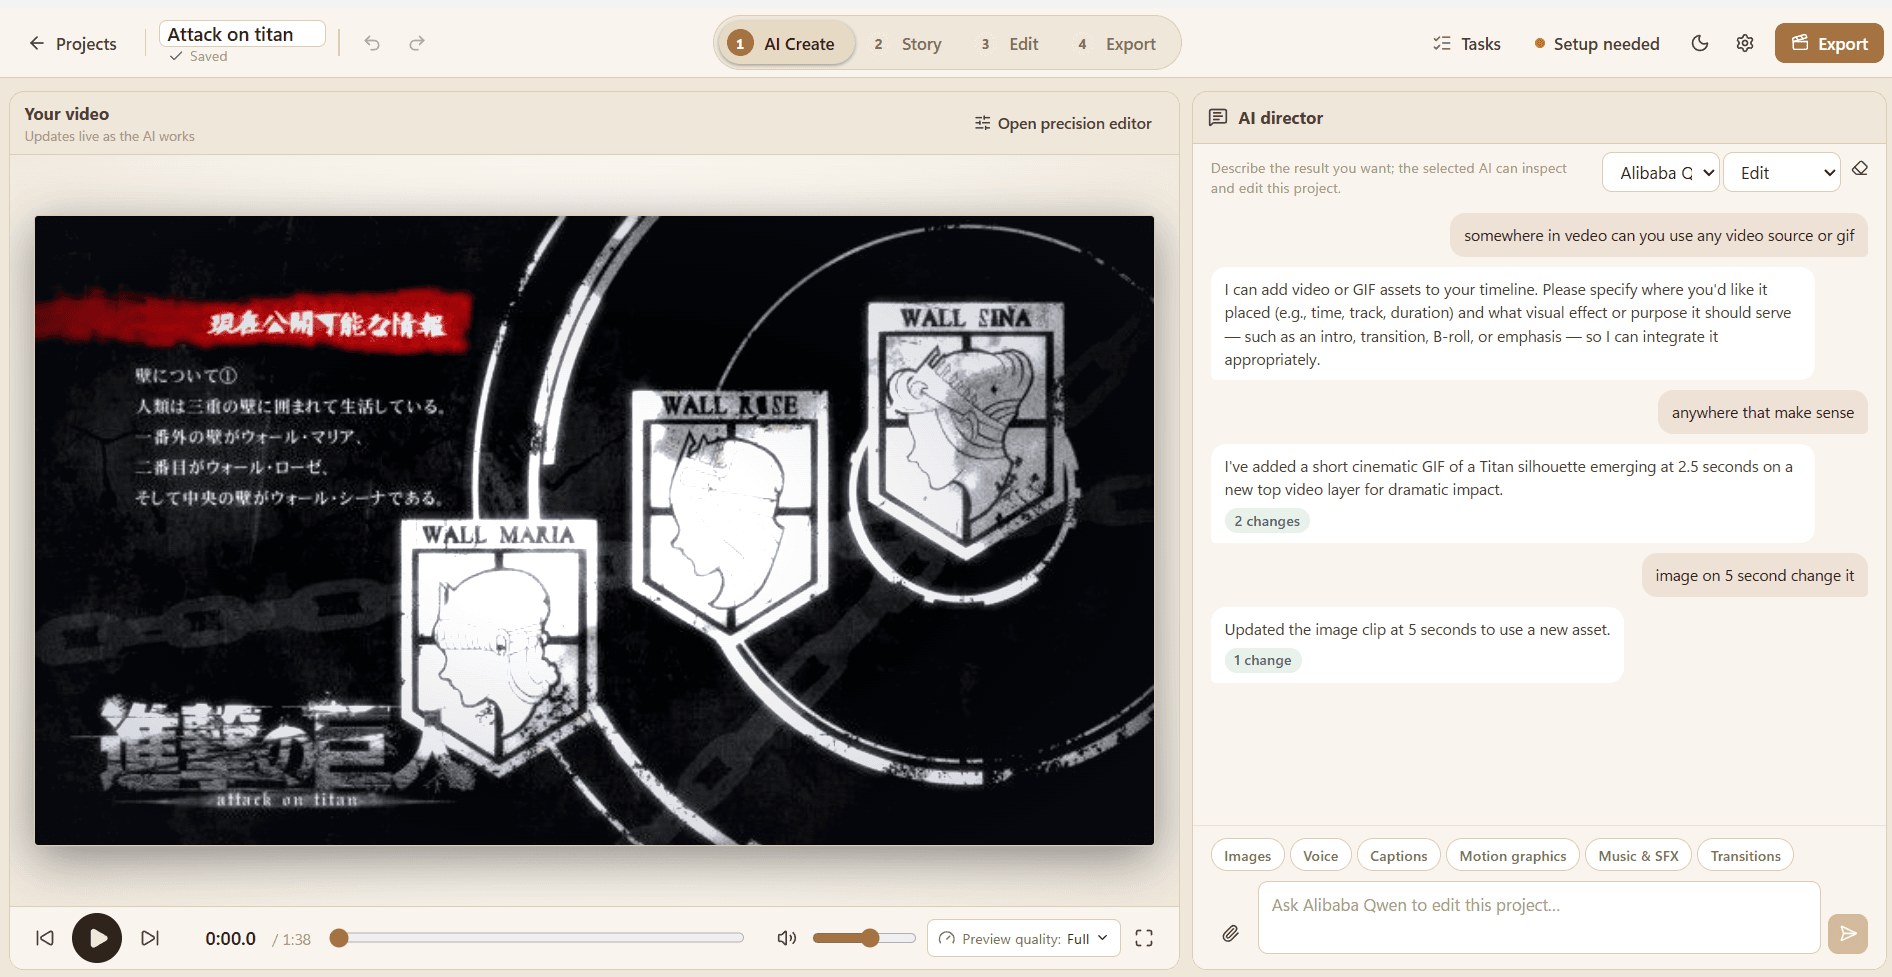The width and height of the screenshot is (1892, 977).
Task: Open the Tasks list
Action: (x=1467, y=44)
